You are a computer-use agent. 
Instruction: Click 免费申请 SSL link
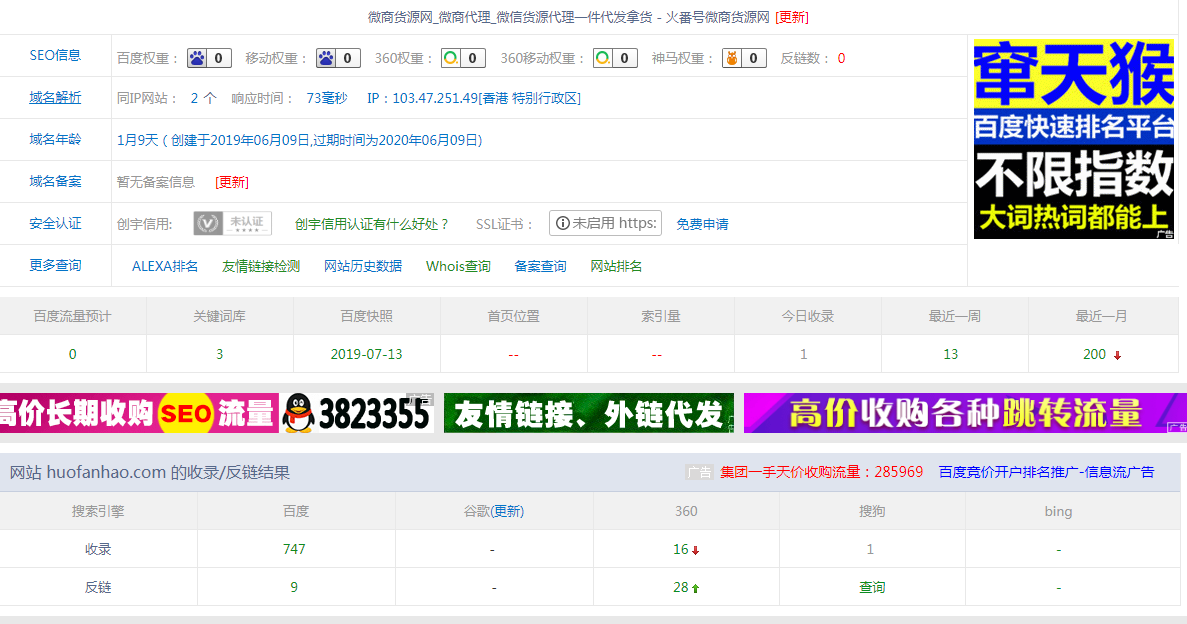pos(703,224)
